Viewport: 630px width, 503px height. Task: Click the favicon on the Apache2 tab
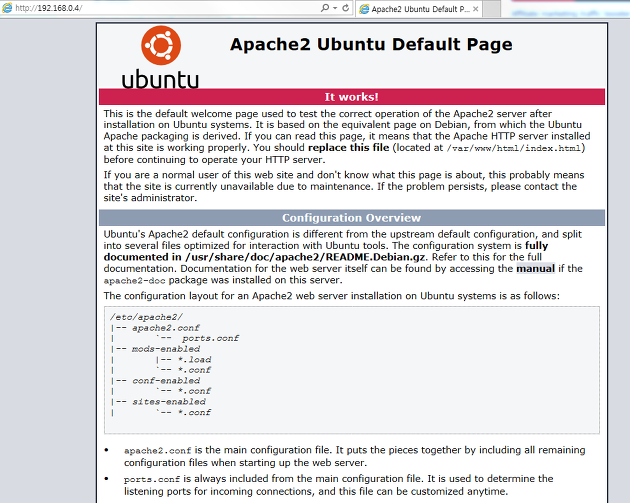363,9
